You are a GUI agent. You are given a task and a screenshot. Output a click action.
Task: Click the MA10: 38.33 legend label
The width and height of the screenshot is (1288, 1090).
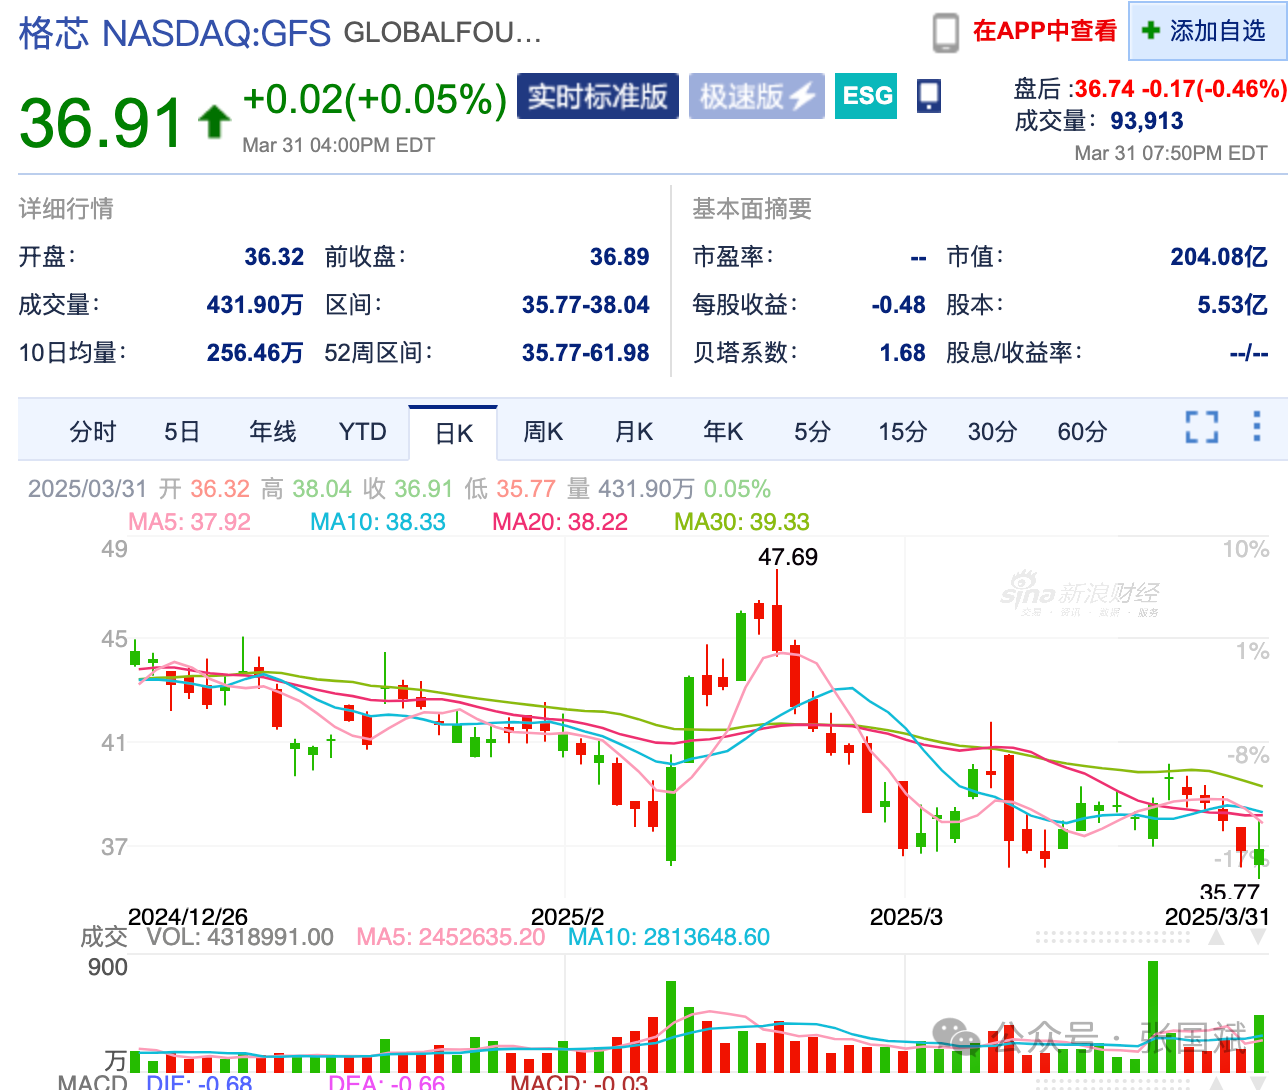point(378,522)
